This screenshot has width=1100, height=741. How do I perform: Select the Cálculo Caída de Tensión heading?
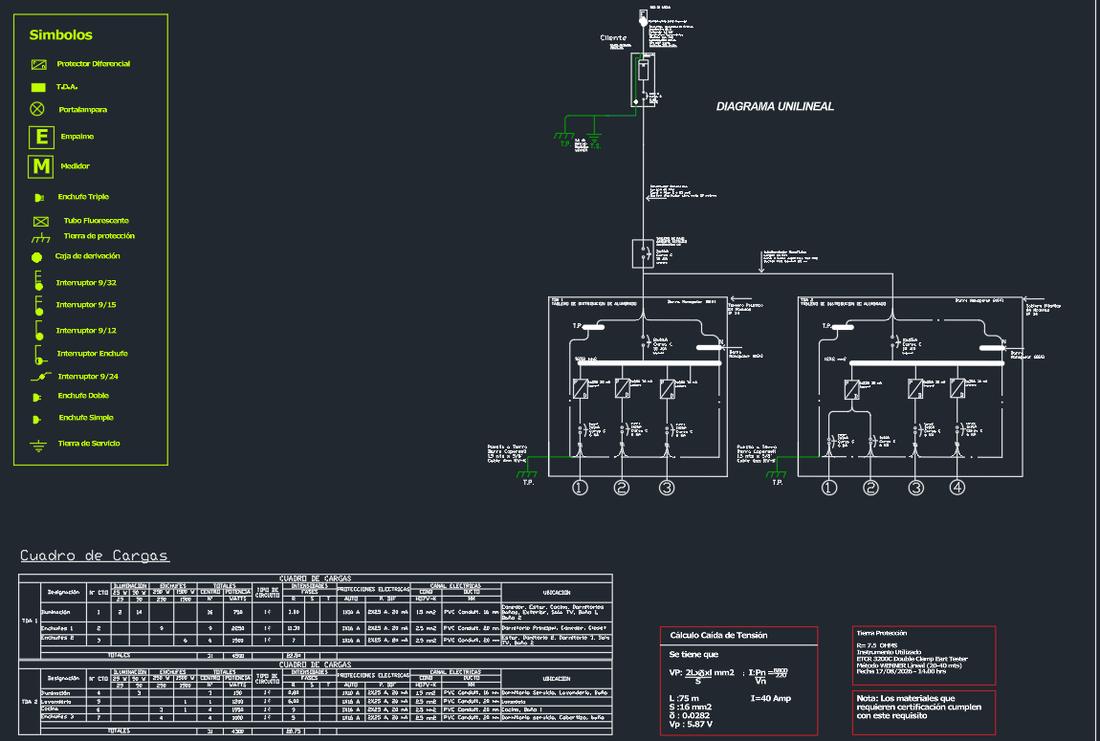[718, 636]
